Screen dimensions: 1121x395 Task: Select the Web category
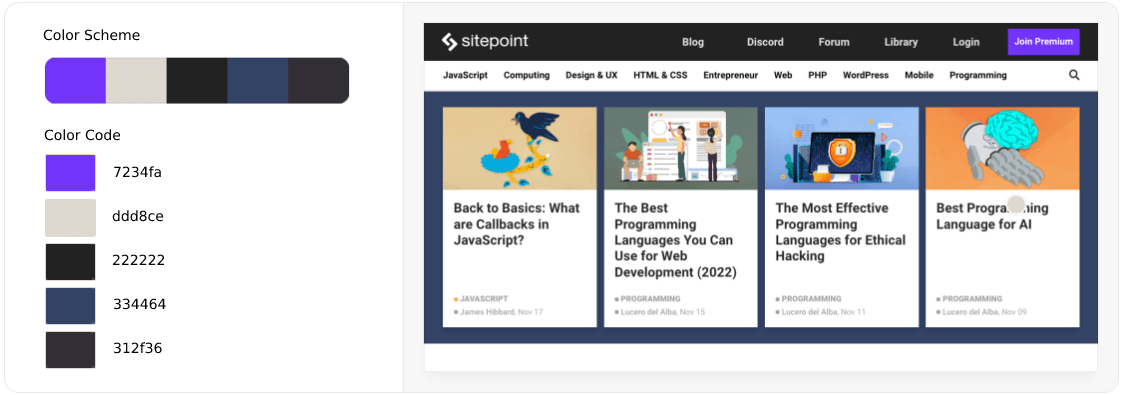tap(783, 75)
